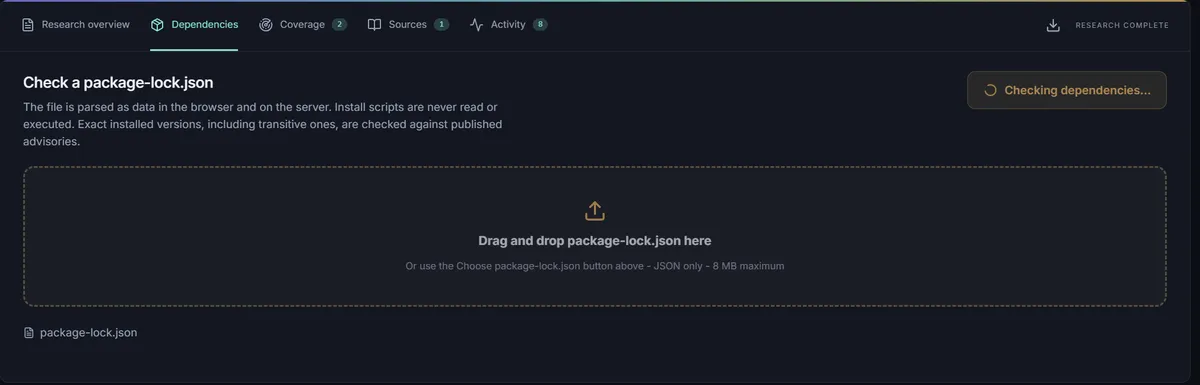Viewport: 1200px width, 385px height.
Task: Click the Check a package-lock.json heading
Action: click(118, 83)
